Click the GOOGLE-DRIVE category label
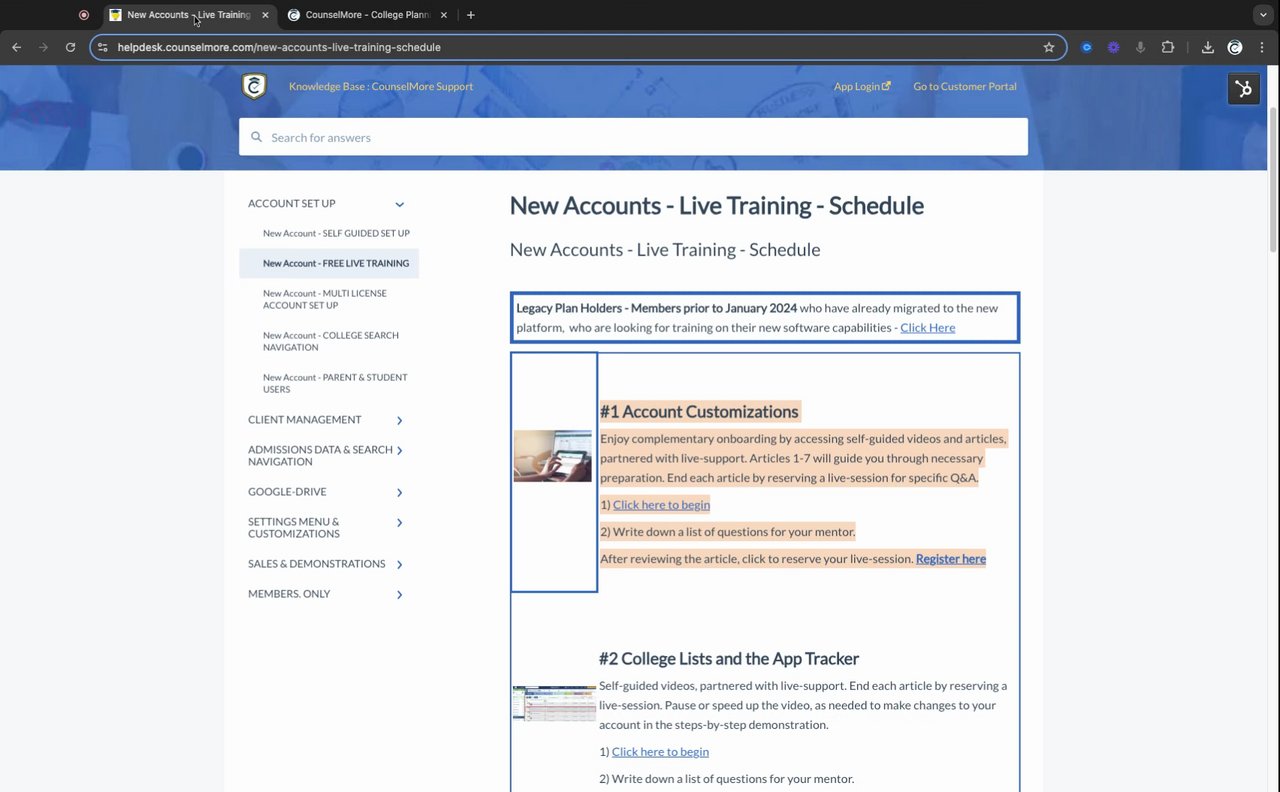This screenshot has width=1280, height=792. pos(287,492)
